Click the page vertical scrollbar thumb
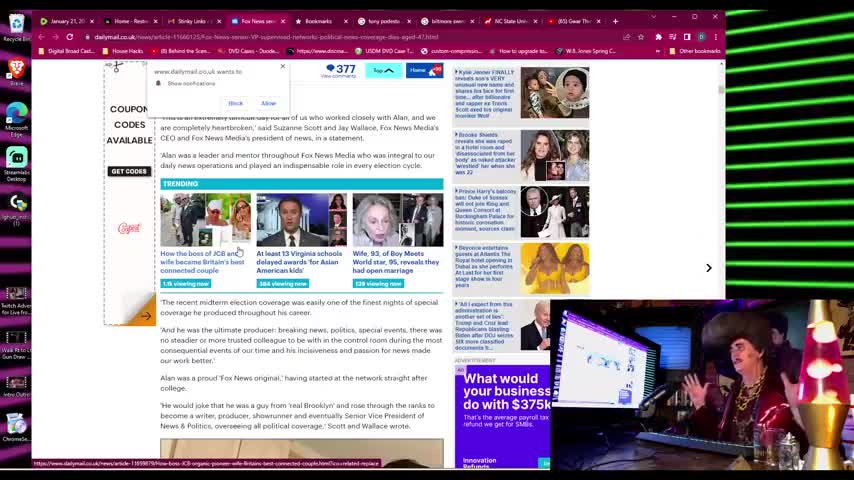 tap(722, 90)
